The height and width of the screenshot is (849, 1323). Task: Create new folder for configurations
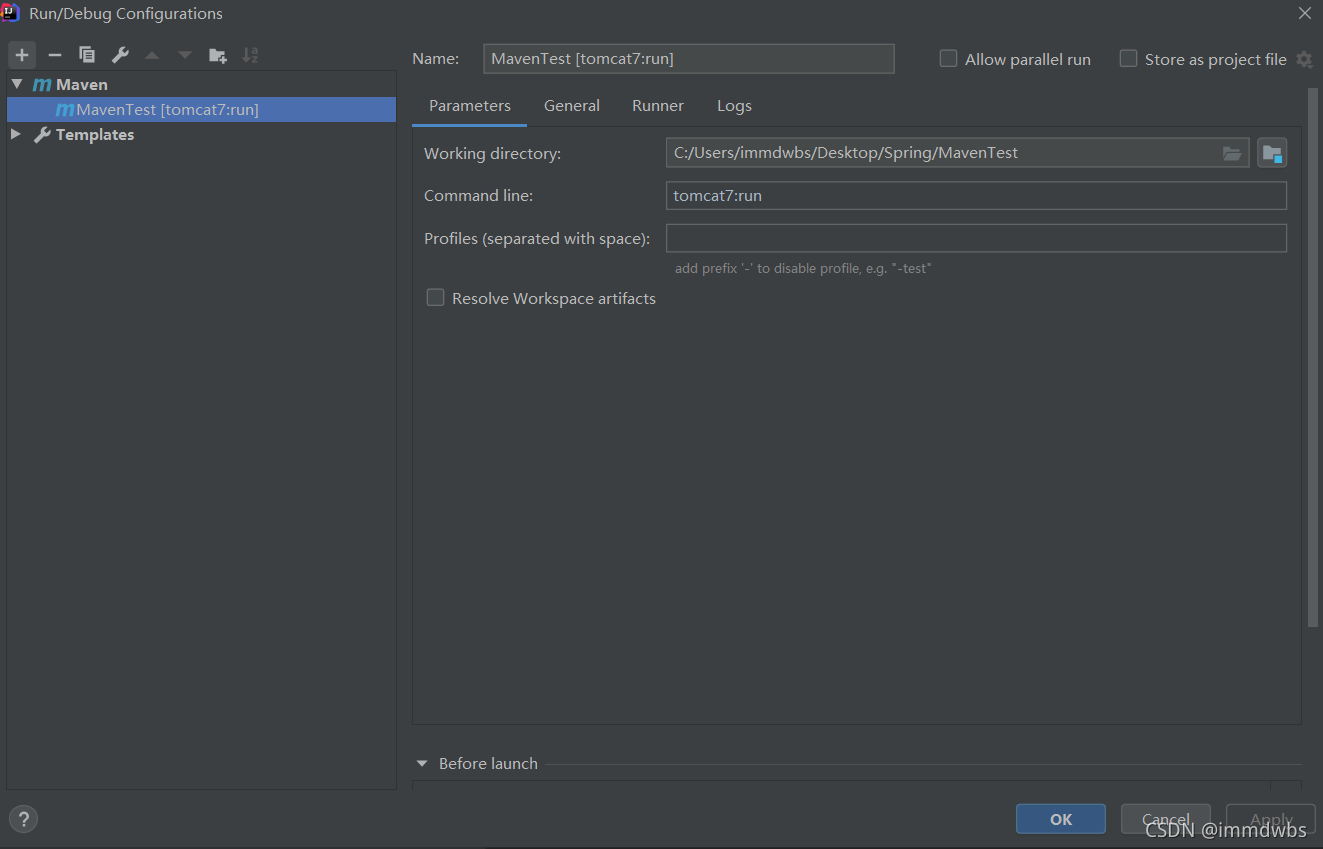(217, 55)
